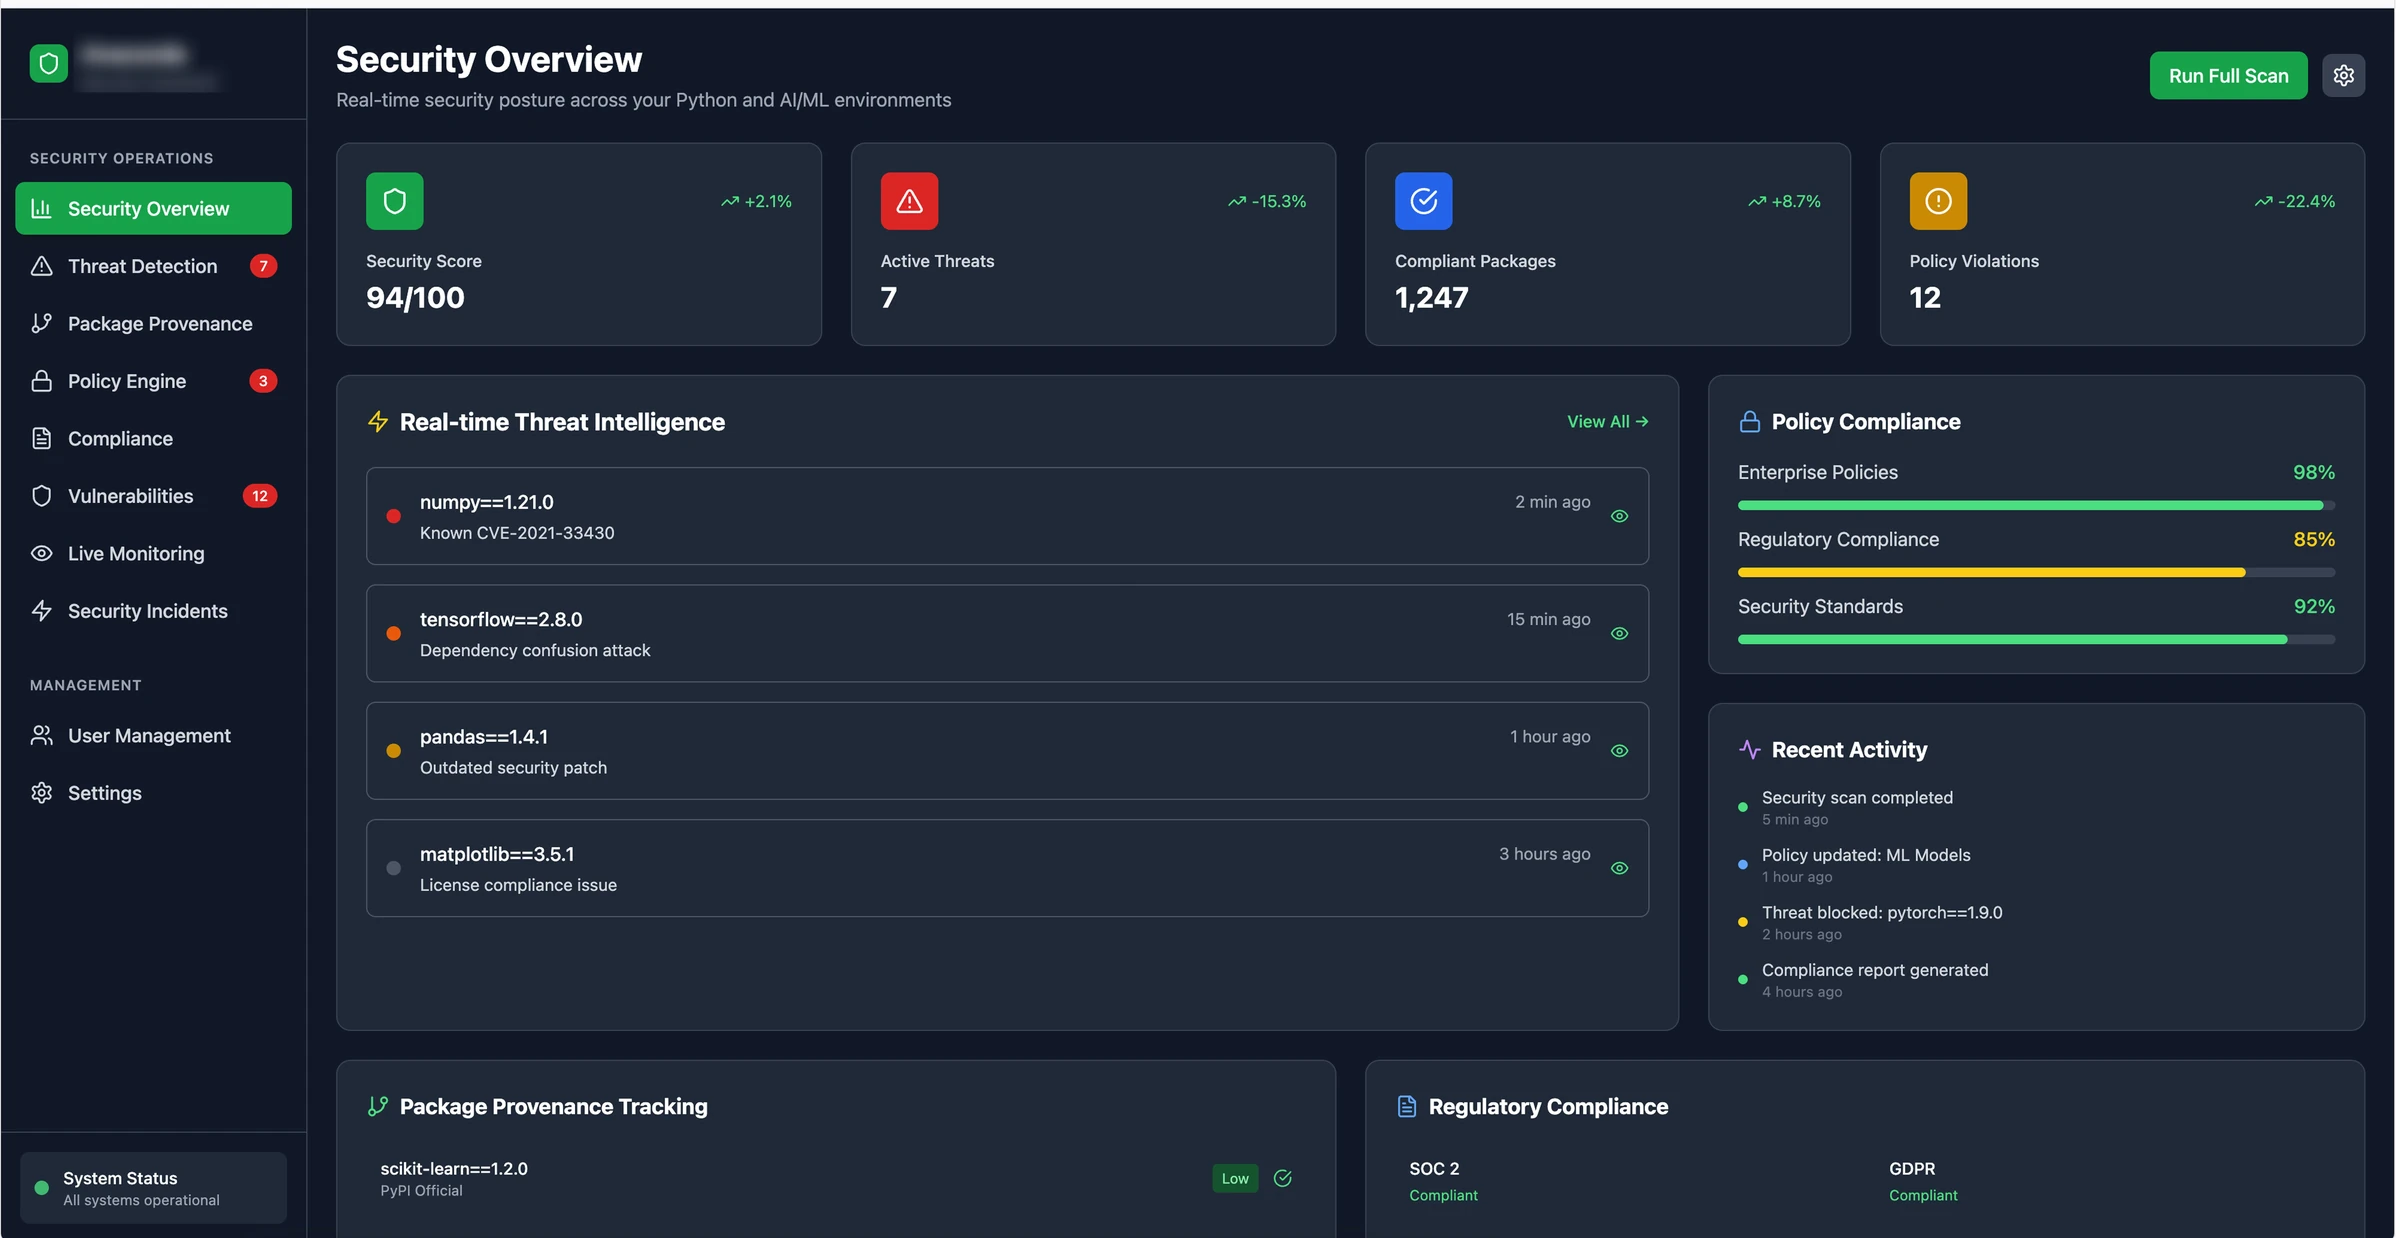Open User Management under Management
This screenshot has height=1238, width=2400.
153,735
